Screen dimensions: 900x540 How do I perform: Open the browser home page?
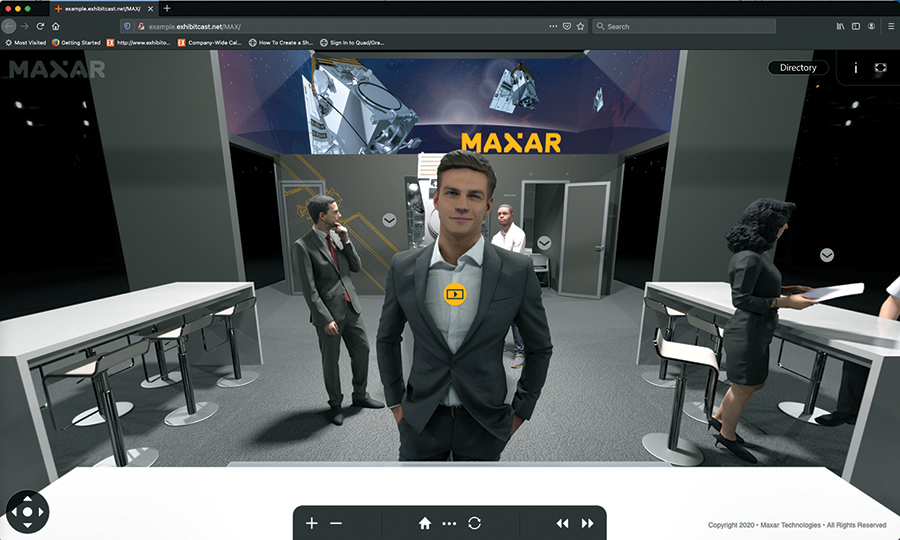tap(56, 26)
